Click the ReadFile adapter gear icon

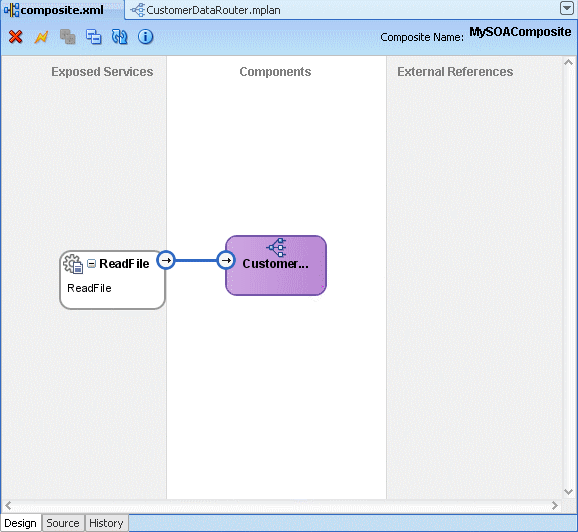[x=73, y=264]
